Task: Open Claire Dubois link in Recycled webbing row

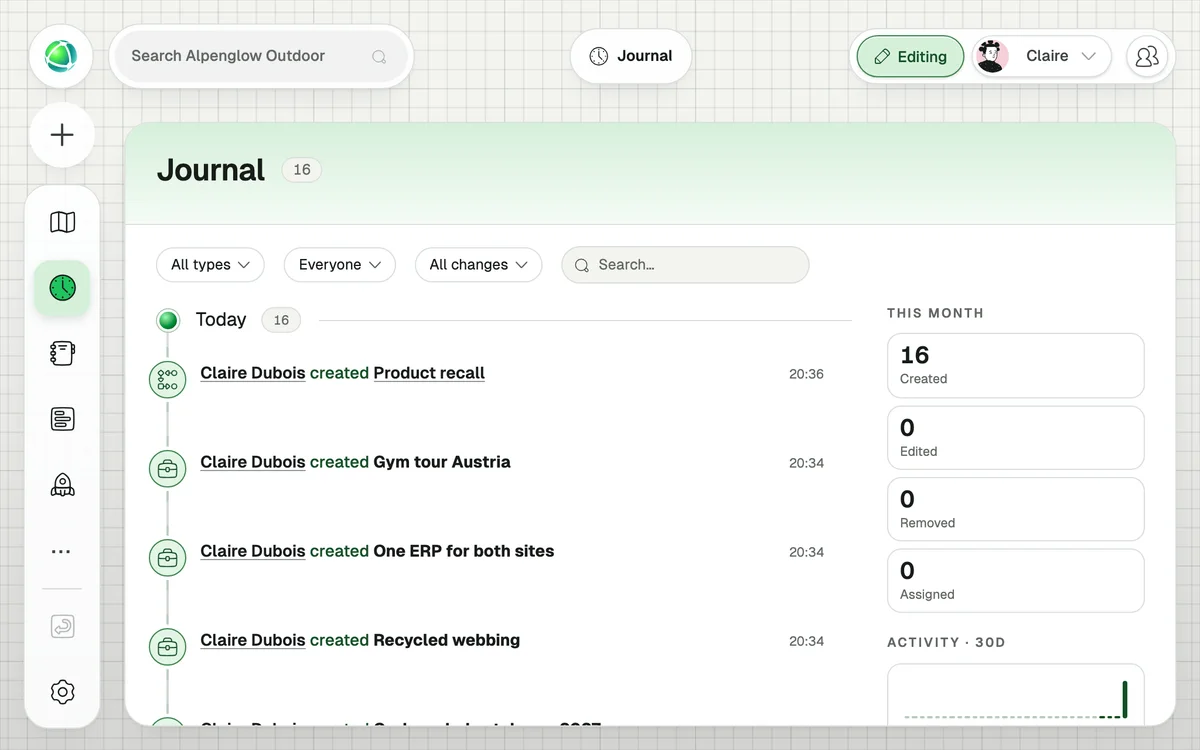Action: (x=253, y=640)
